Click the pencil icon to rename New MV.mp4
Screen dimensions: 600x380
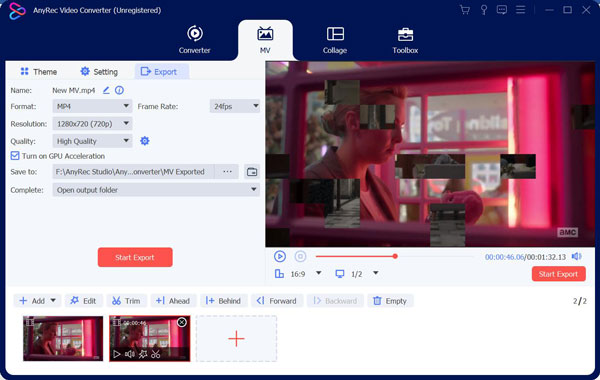106,90
